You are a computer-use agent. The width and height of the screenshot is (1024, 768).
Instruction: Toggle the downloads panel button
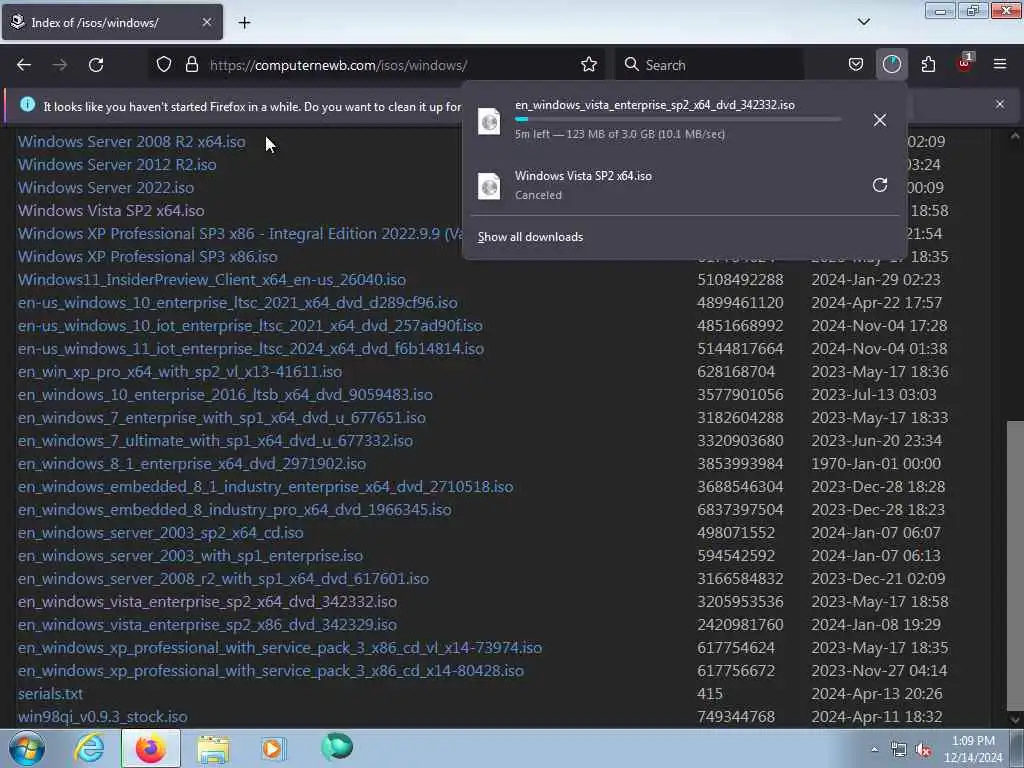pyautogui.click(x=891, y=65)
